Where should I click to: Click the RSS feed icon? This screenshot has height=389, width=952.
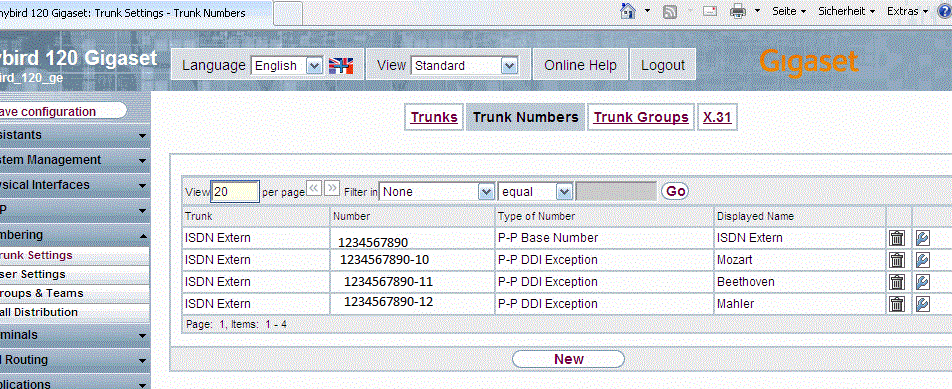point(670,12)
